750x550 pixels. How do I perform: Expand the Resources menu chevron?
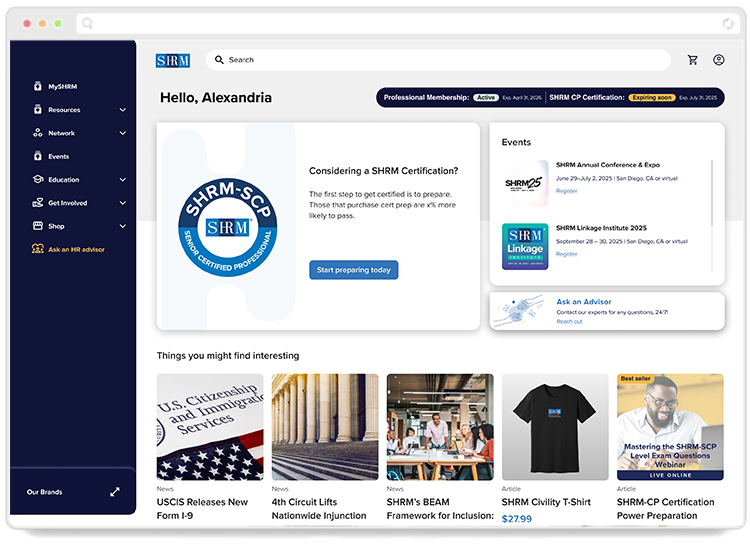tap(123, 110)
